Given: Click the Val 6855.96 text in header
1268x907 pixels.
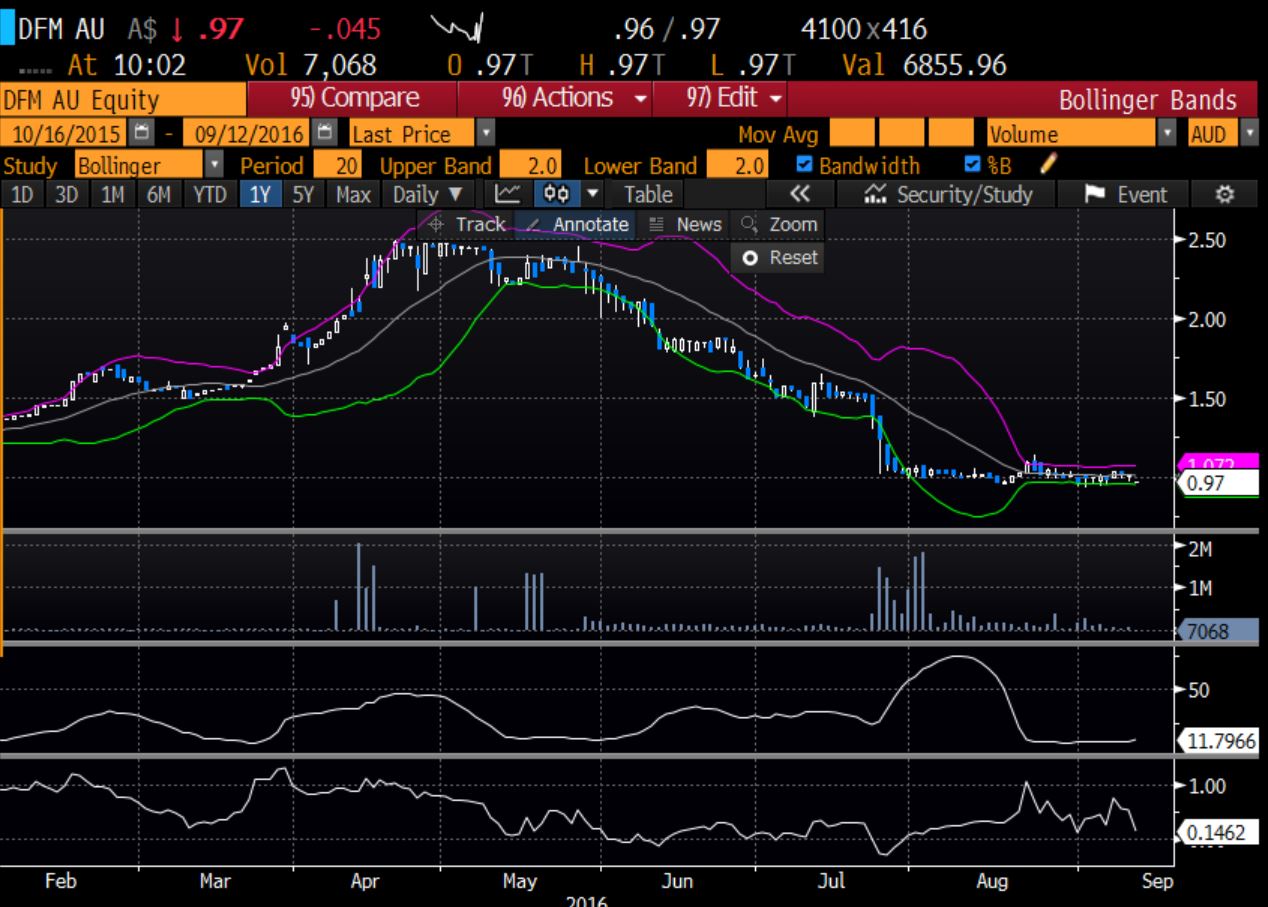Looking at the screenshot, I should click(925, 65).
